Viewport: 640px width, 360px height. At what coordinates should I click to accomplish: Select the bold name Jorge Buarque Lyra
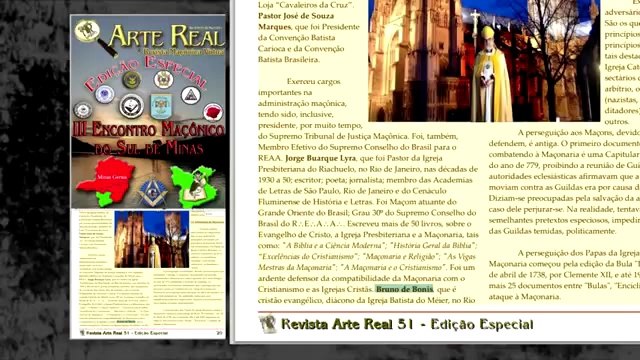pyautogui.click(x=320, y=158)
